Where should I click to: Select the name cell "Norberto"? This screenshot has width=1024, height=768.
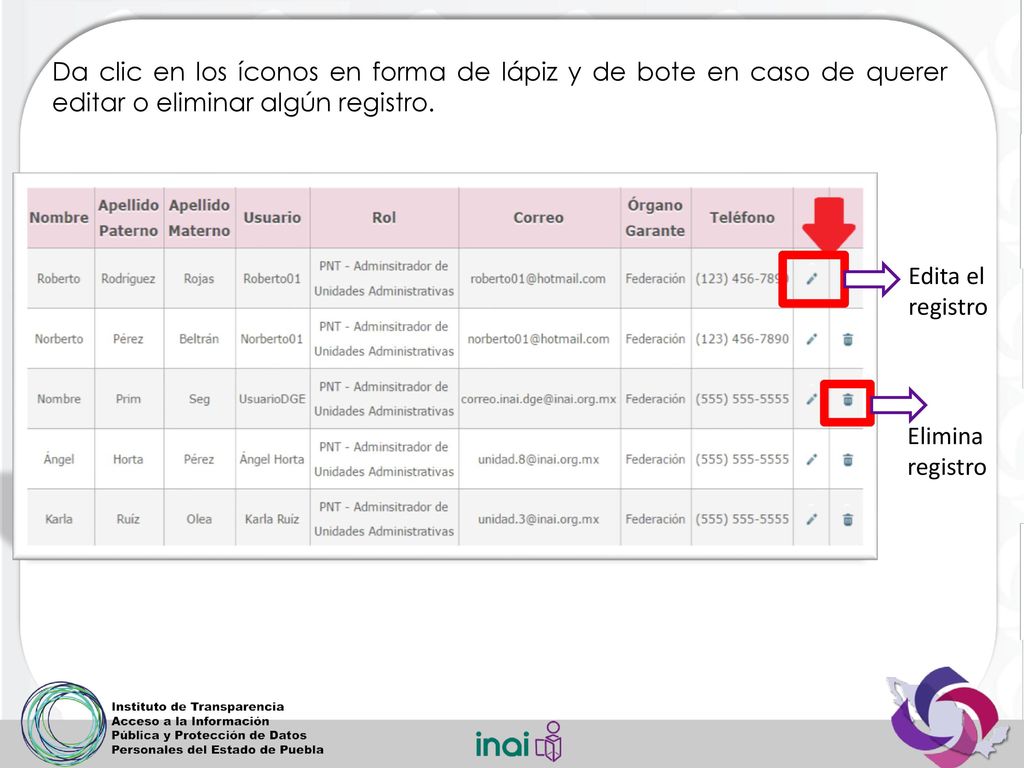tap(59, 339)
